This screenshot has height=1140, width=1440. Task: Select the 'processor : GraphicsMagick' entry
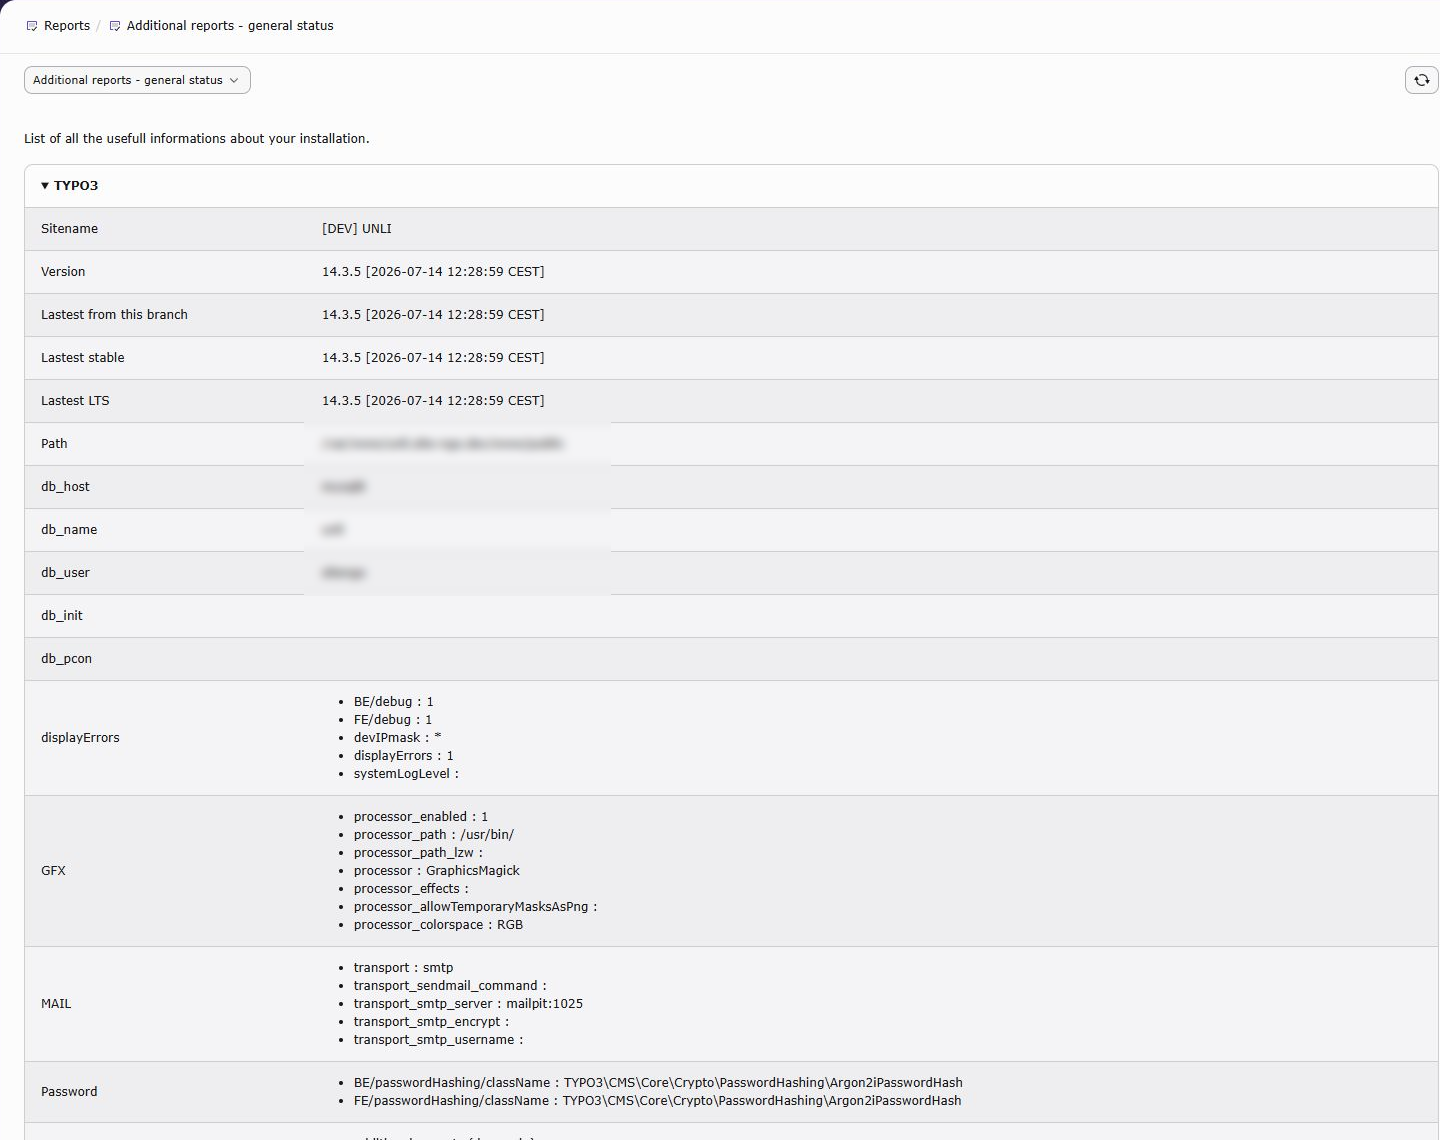click(x=436, y=871)
